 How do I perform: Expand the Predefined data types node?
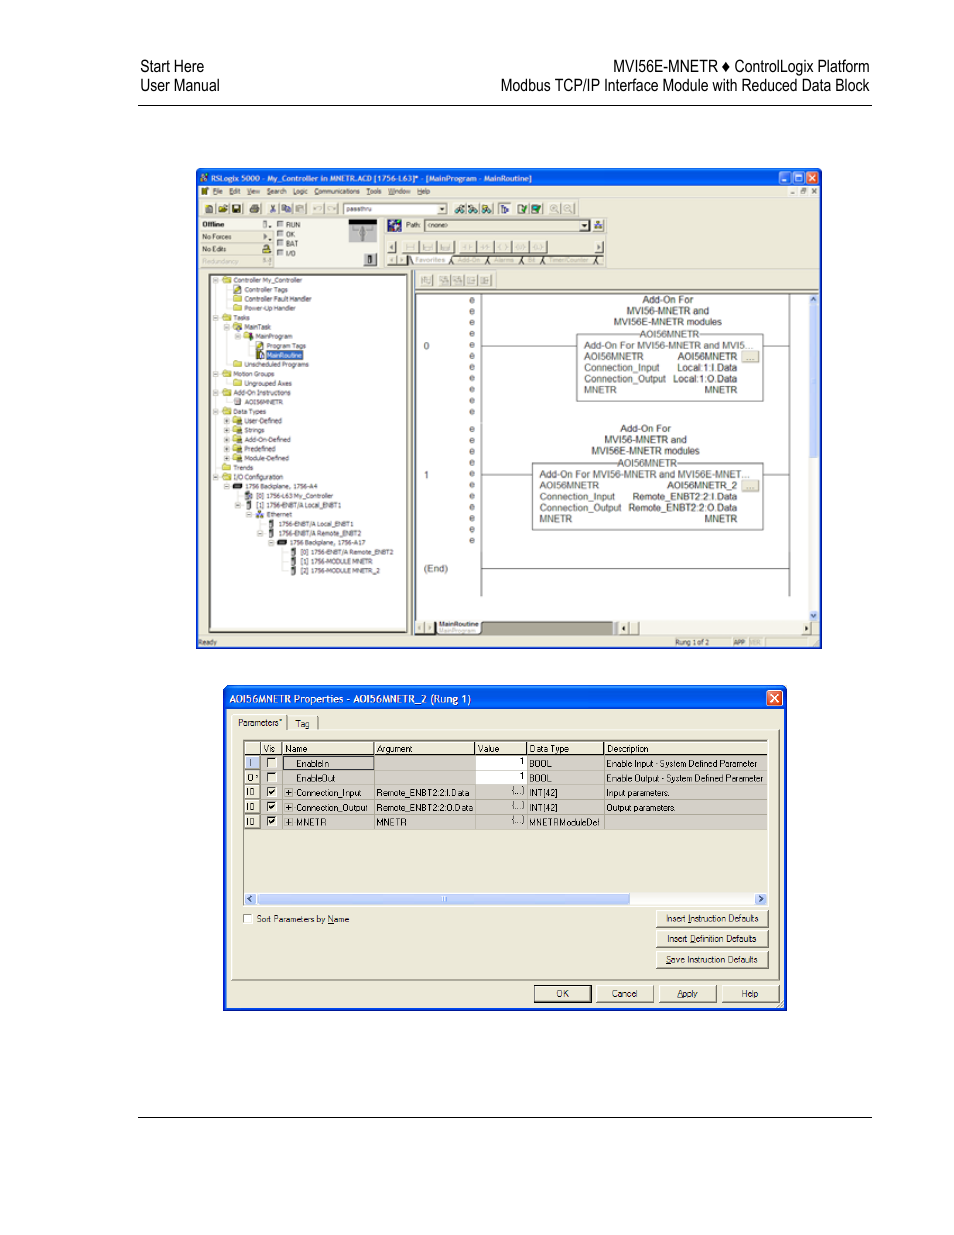(x=226, y=449)
